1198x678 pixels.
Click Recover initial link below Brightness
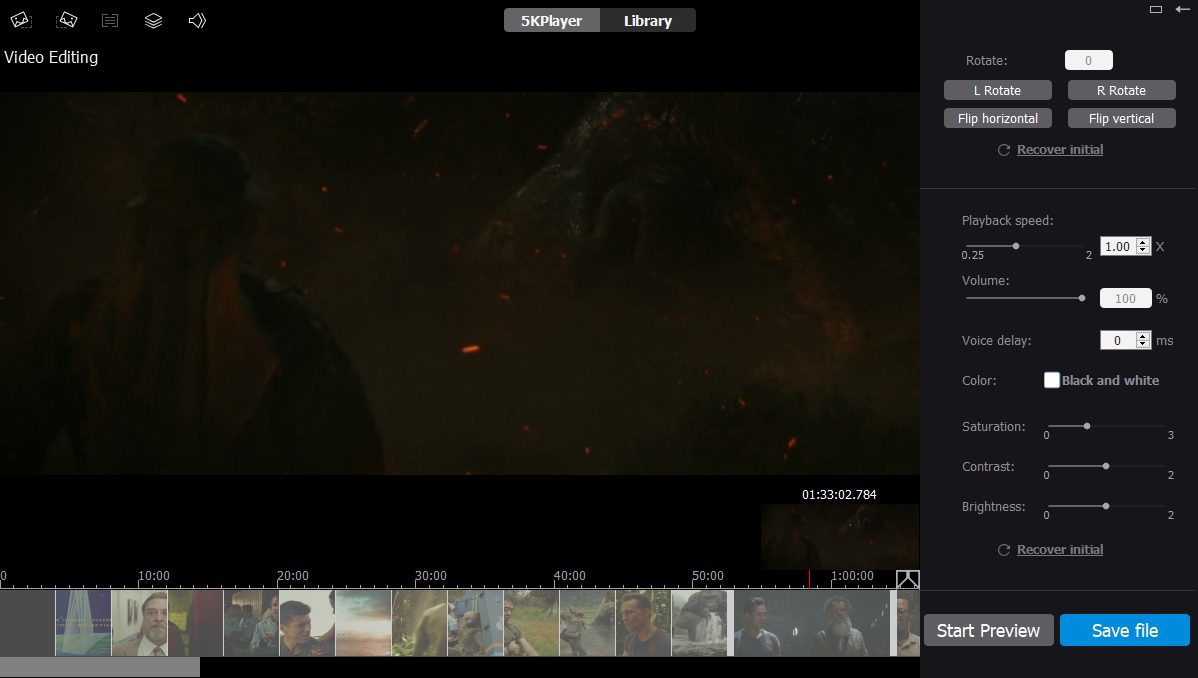tap(1060, 550)
